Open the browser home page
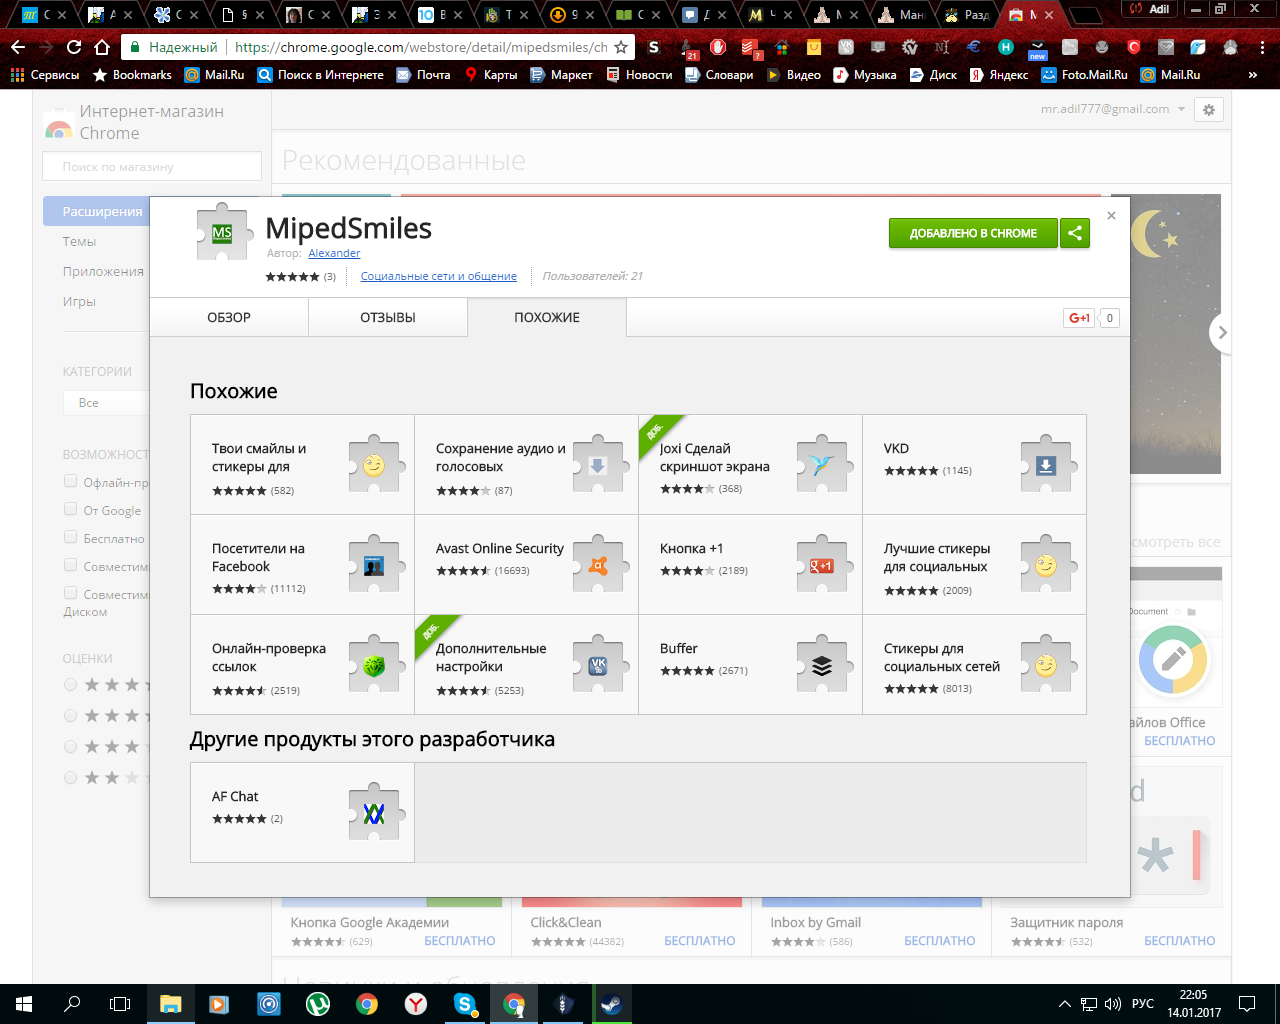Screen dimensions: 1280x1024 click(102, 47)
